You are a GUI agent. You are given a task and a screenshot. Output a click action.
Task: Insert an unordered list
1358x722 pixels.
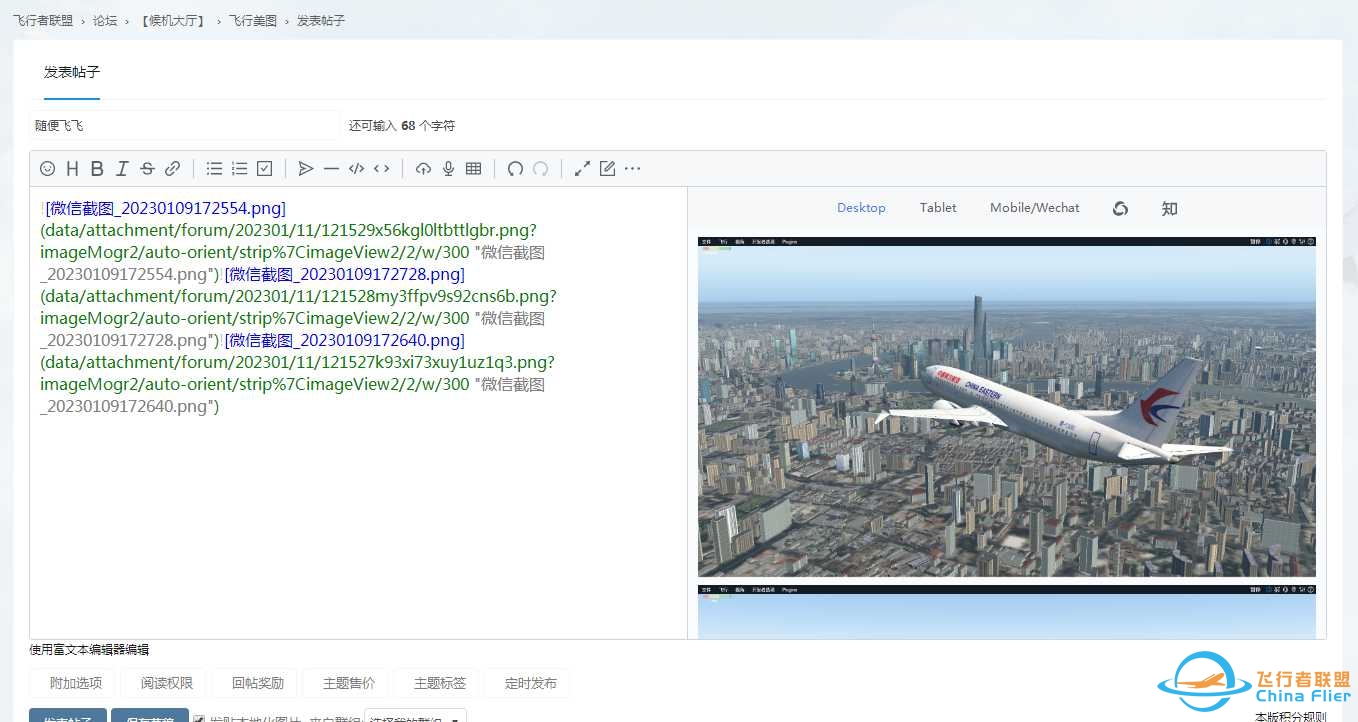(214, 168)
